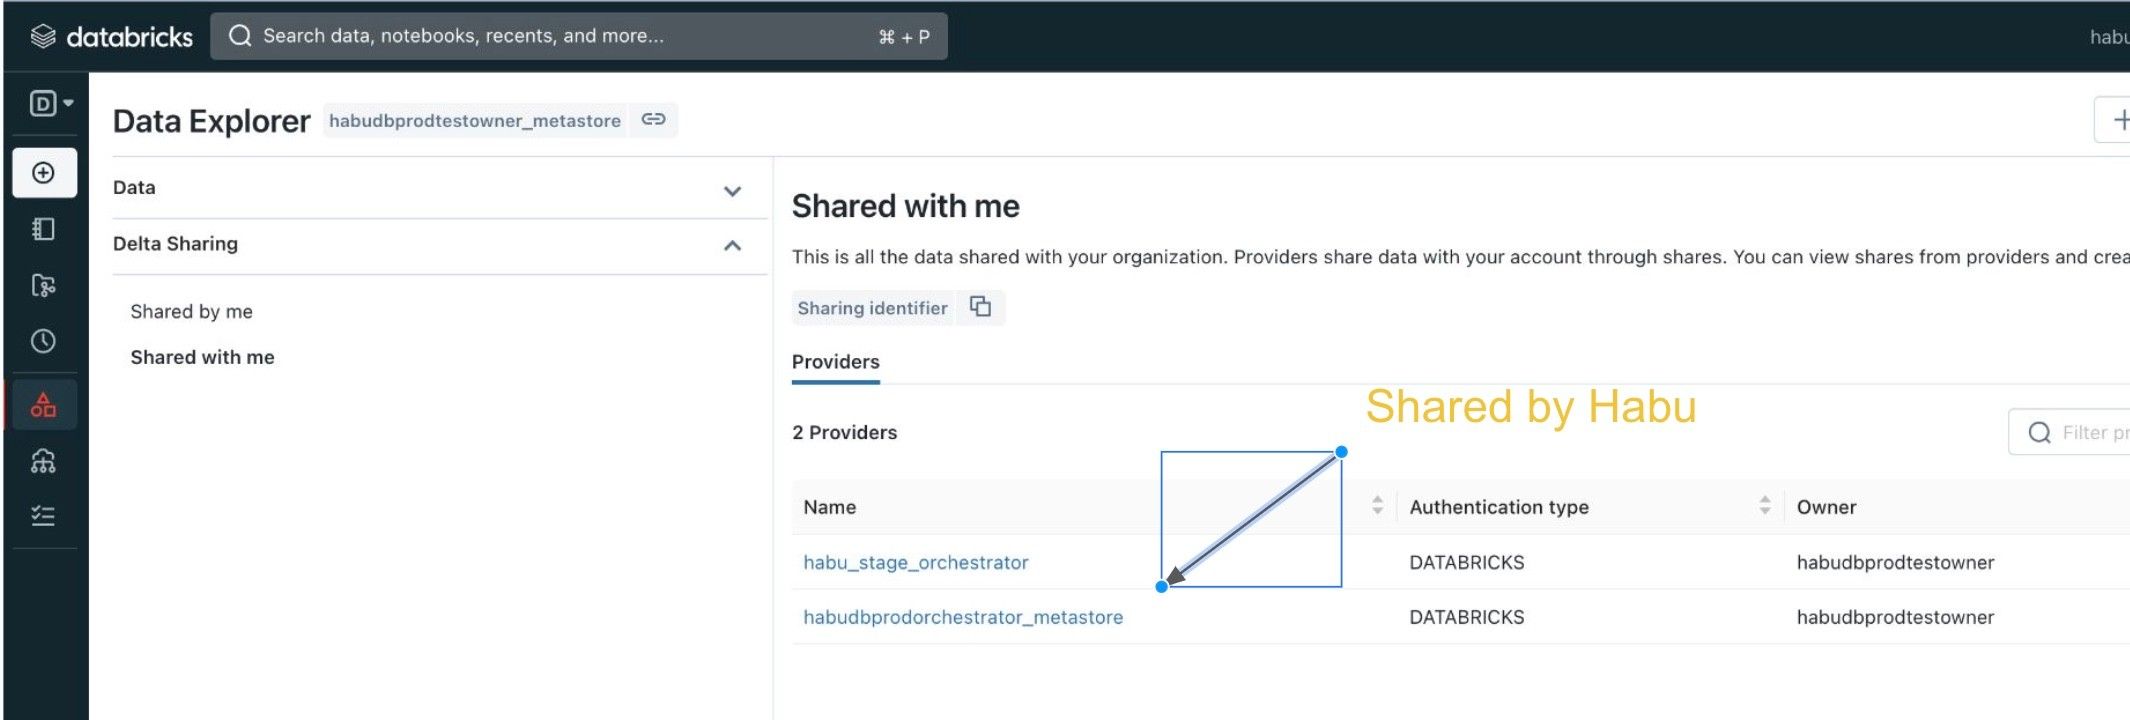Open the workspace switcher icon in sidebar
Viewport: 2130px width, 720px height.
tap(51, 103)
